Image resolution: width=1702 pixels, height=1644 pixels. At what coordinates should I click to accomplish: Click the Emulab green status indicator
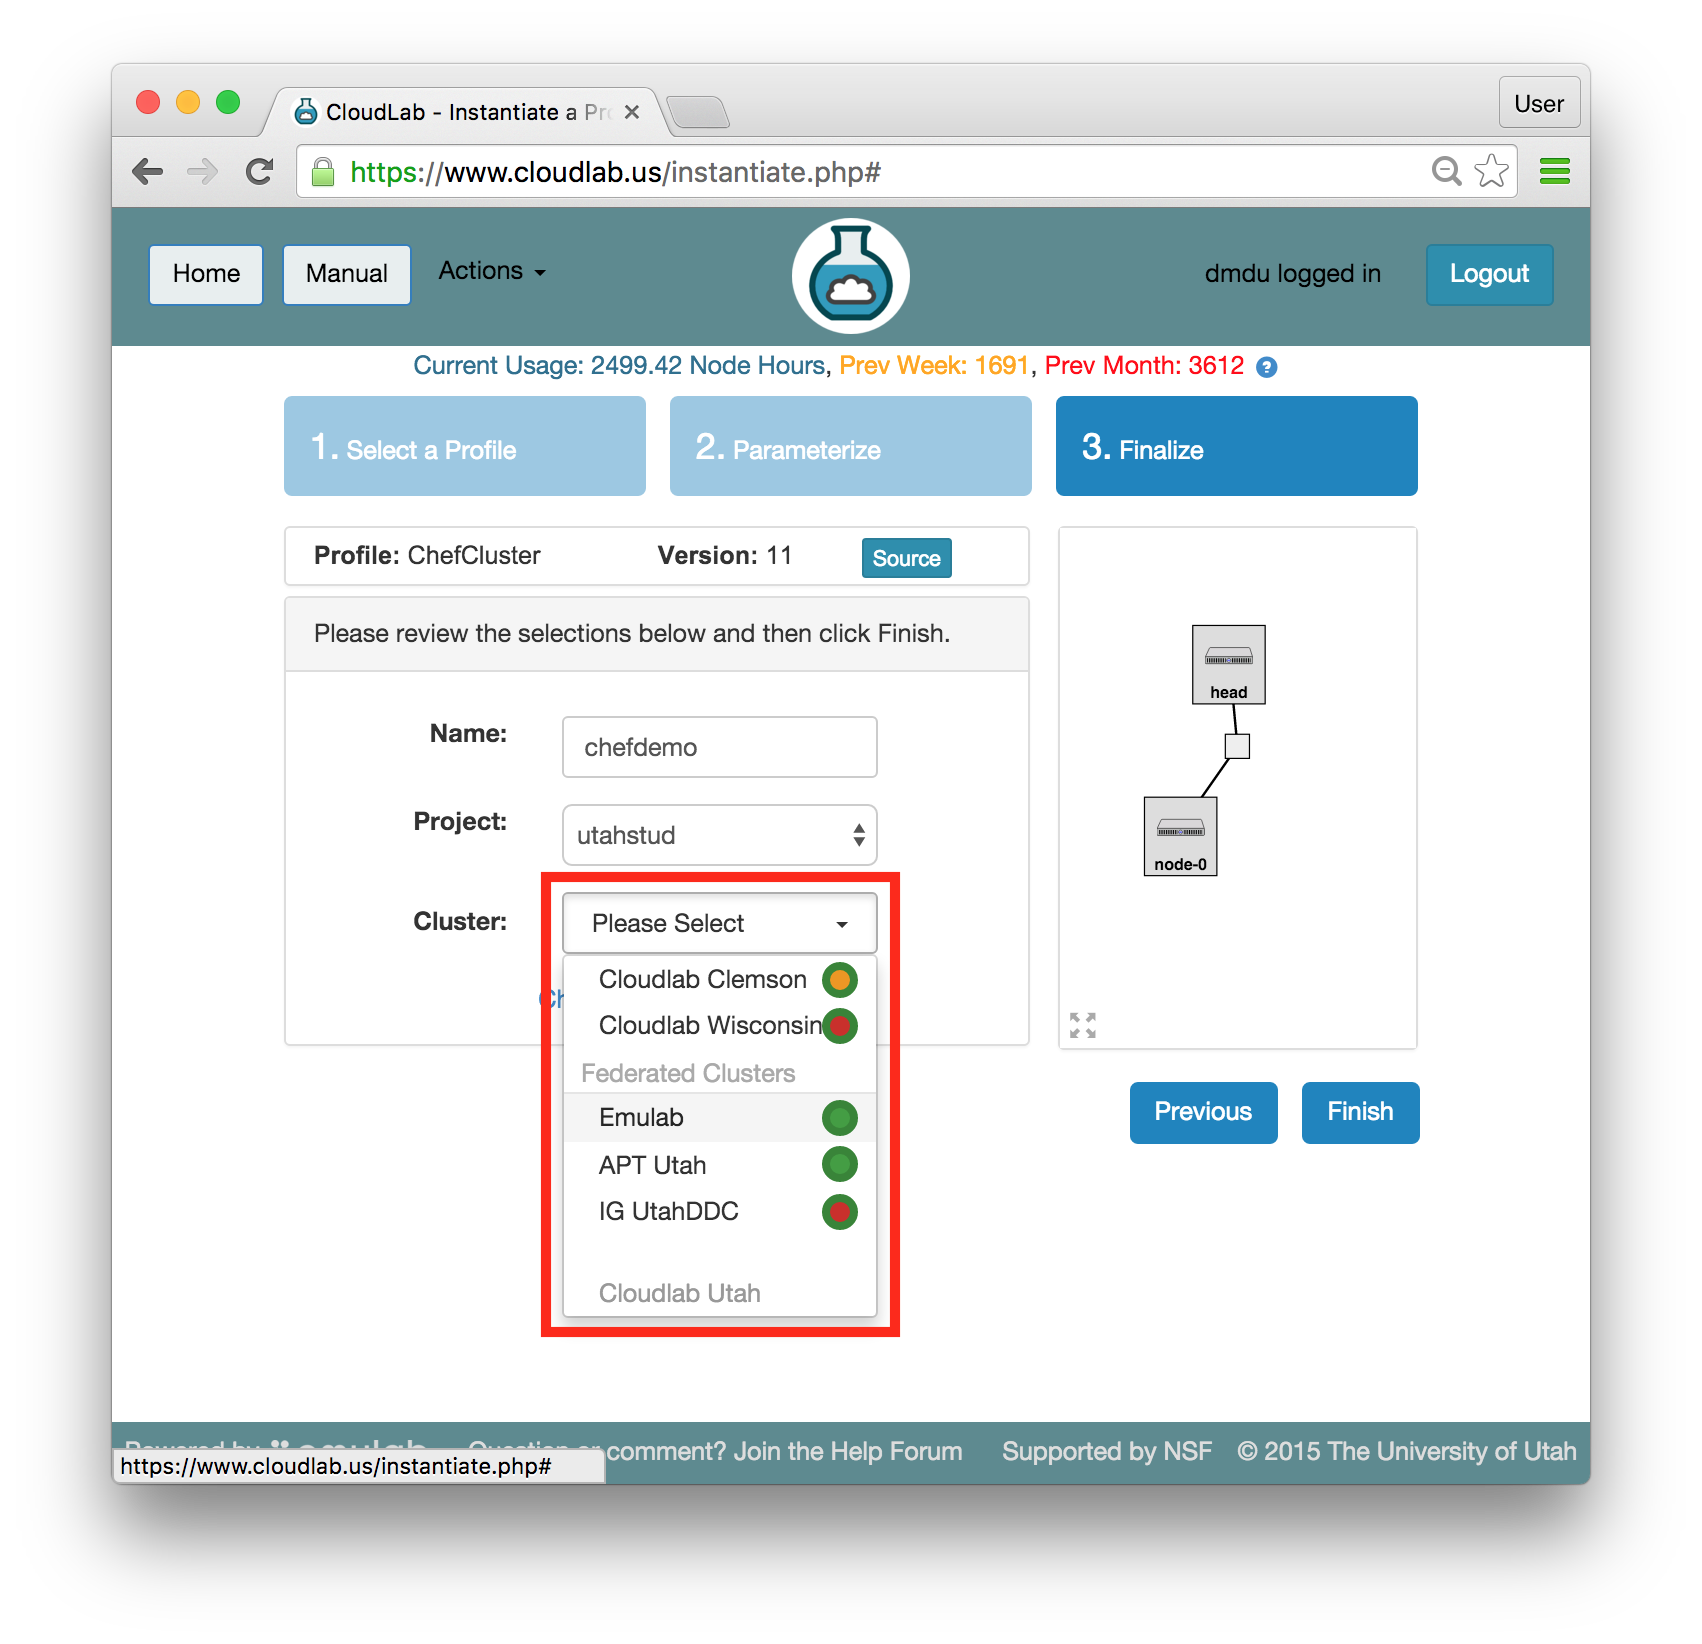tap(840, 1118)
